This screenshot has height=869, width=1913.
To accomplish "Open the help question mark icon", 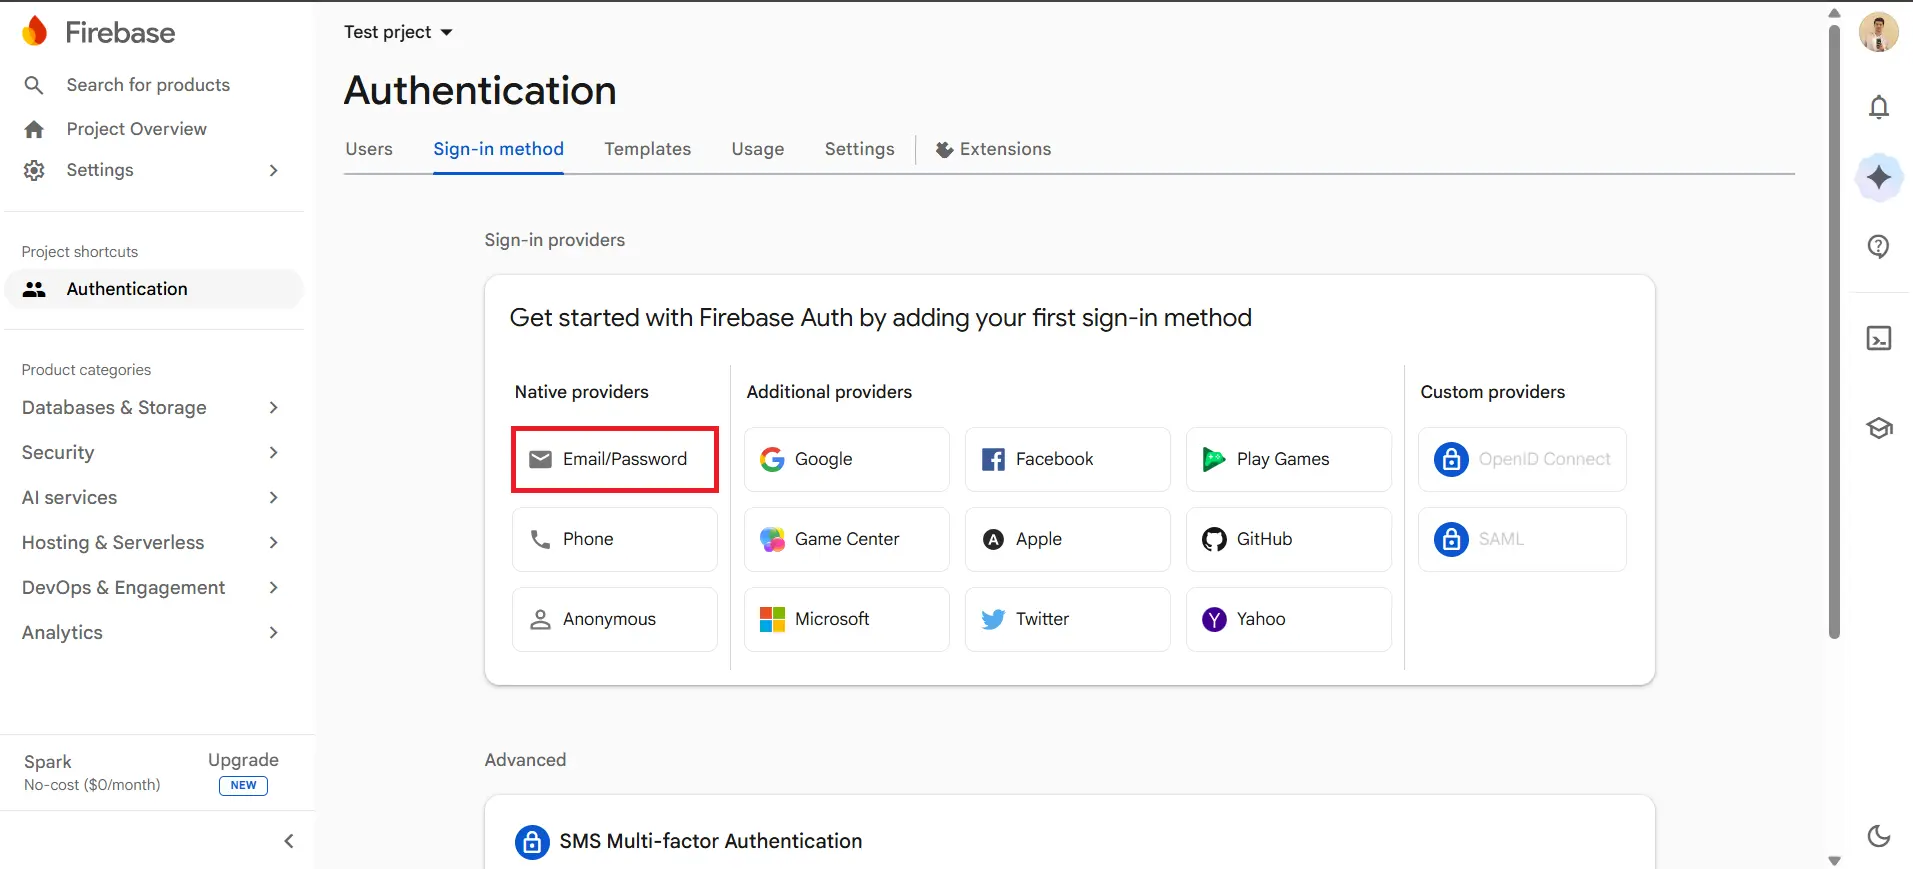I will (1879, 246).
